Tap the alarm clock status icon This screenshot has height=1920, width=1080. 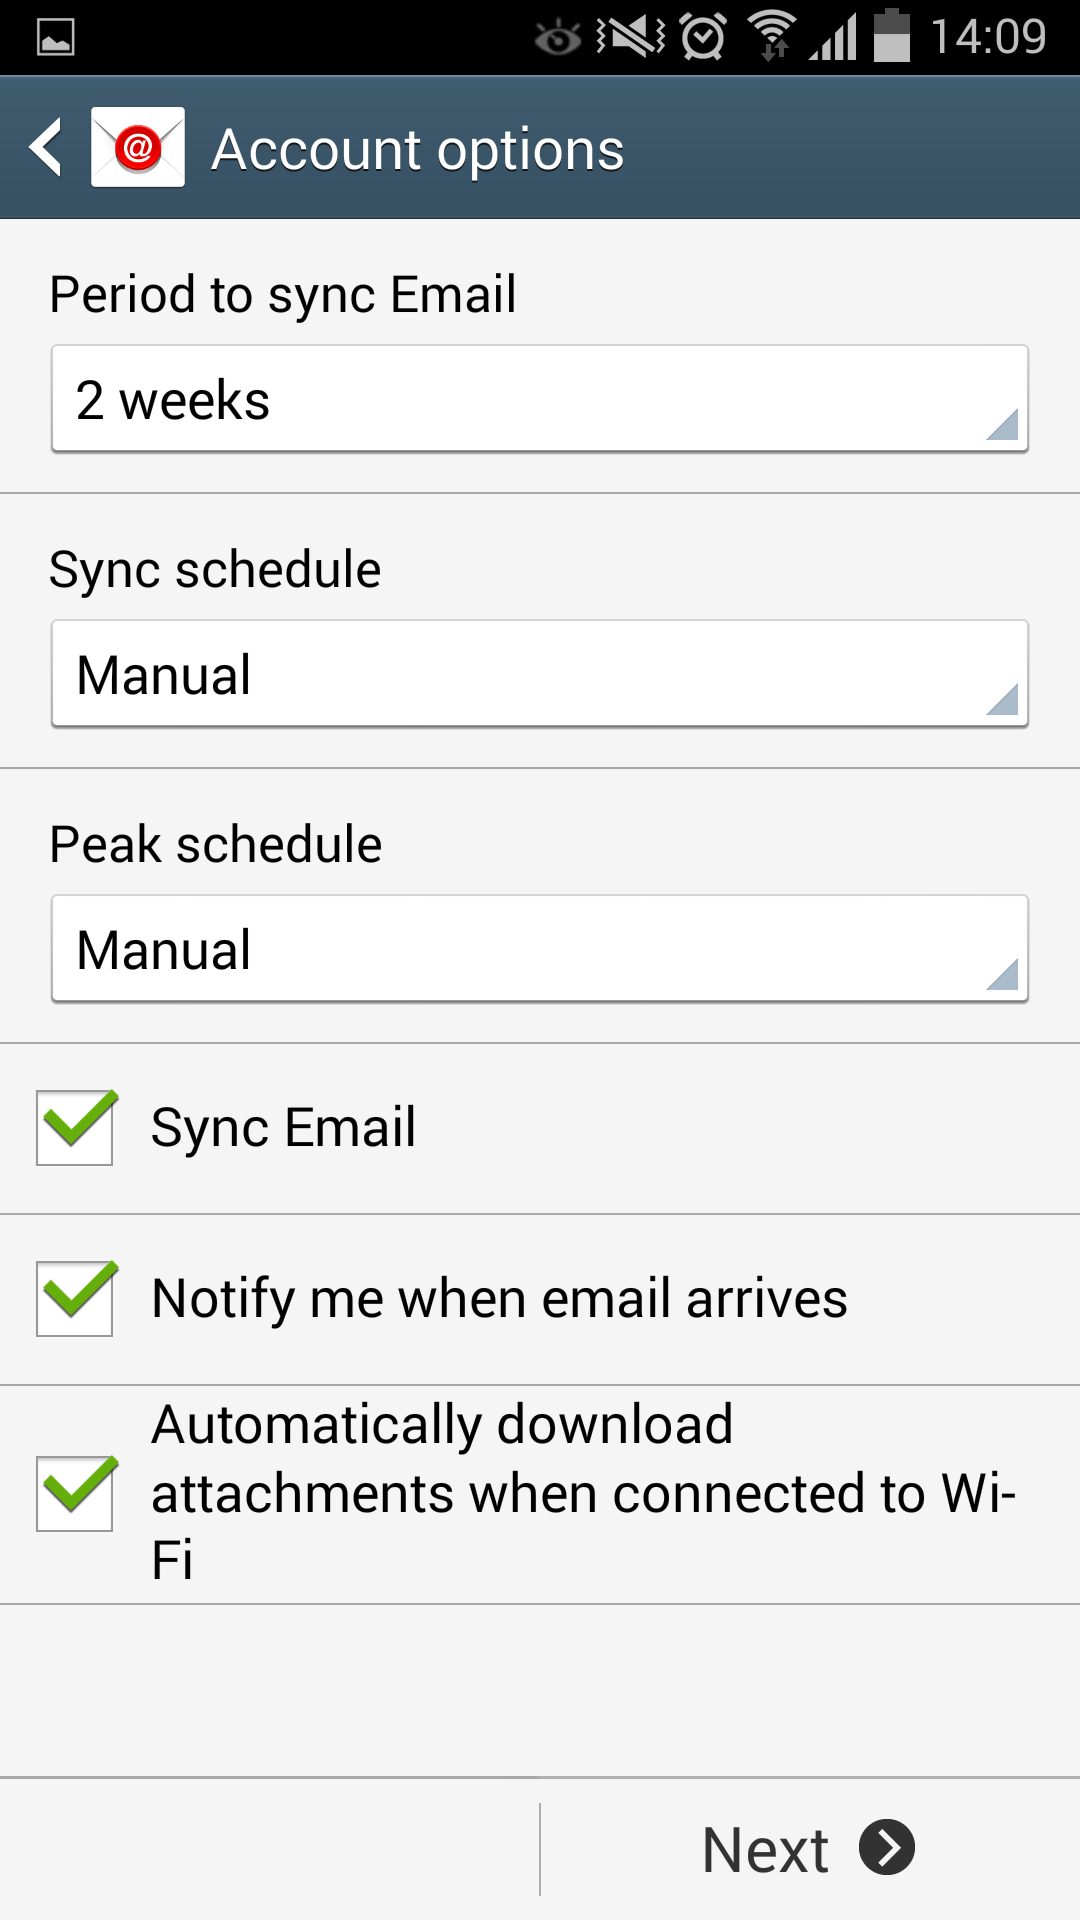click(x=704, y=37)
